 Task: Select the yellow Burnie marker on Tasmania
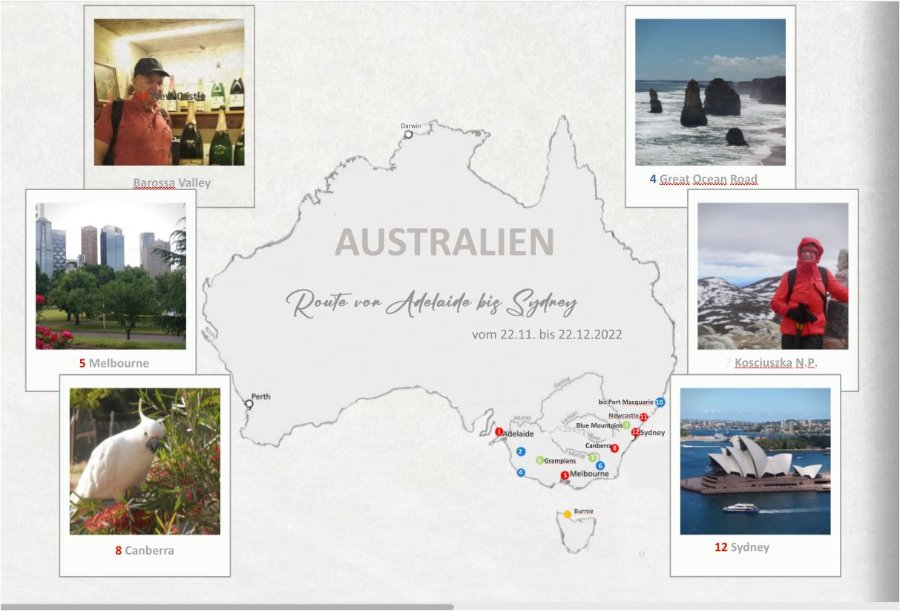567,514
